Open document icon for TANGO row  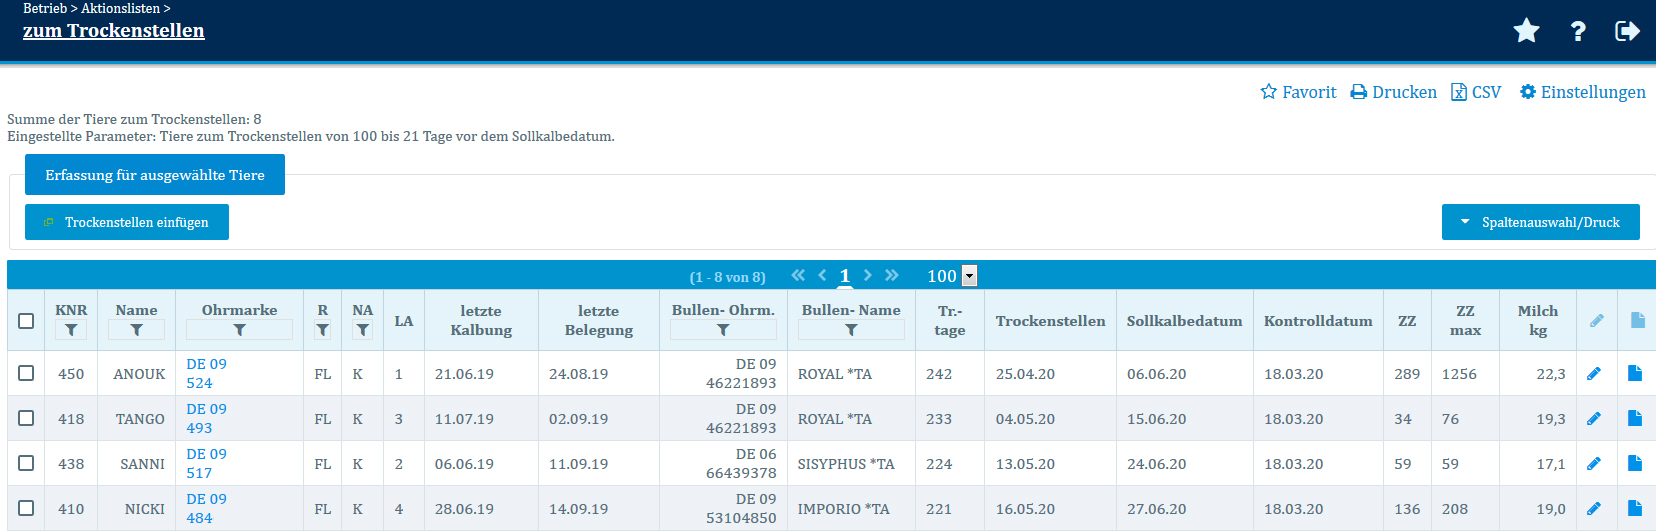pyautogui.click(x=1635, y=418)
